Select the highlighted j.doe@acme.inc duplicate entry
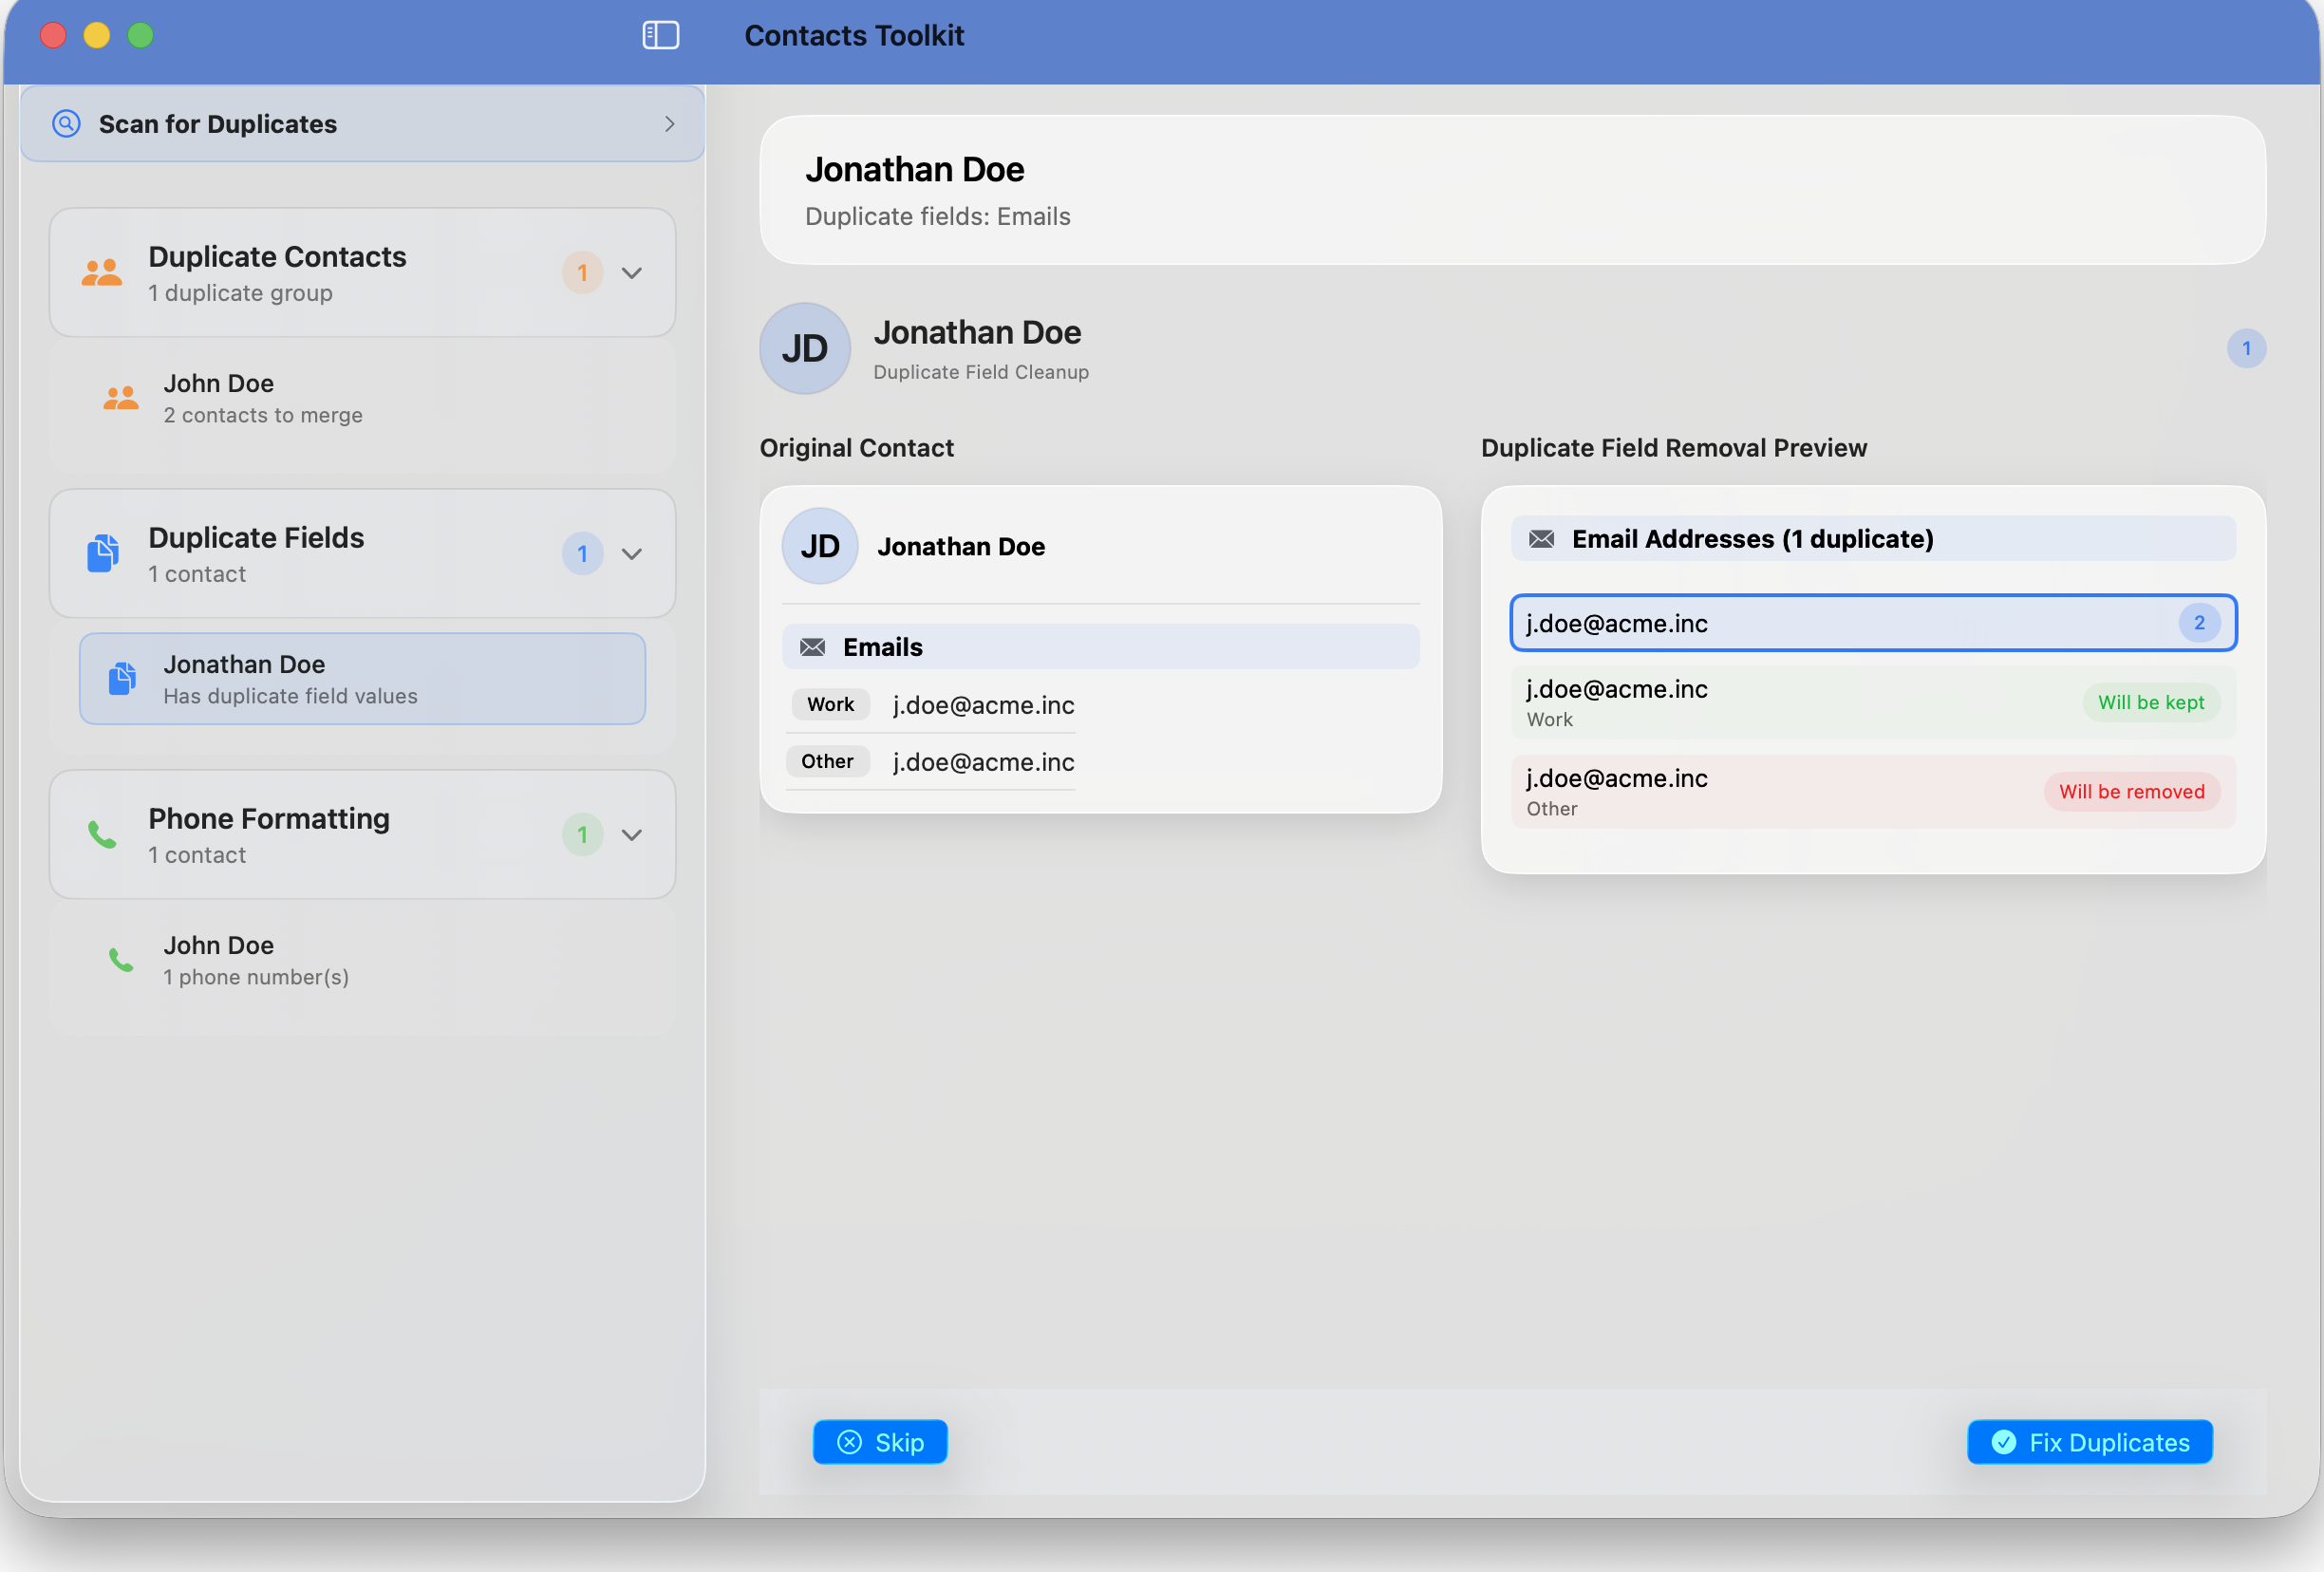This screenshot has width=2324, height=1572. tap(1872, 622)
